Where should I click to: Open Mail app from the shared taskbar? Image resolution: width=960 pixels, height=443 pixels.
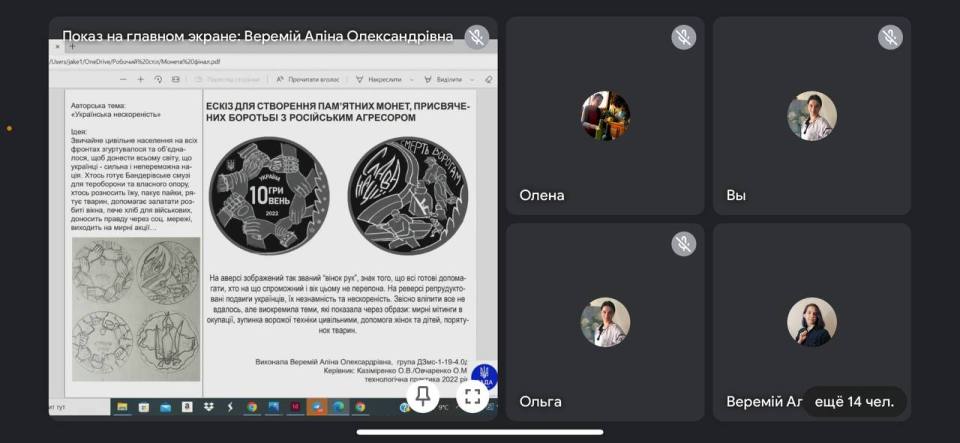[x=165, y=407]
